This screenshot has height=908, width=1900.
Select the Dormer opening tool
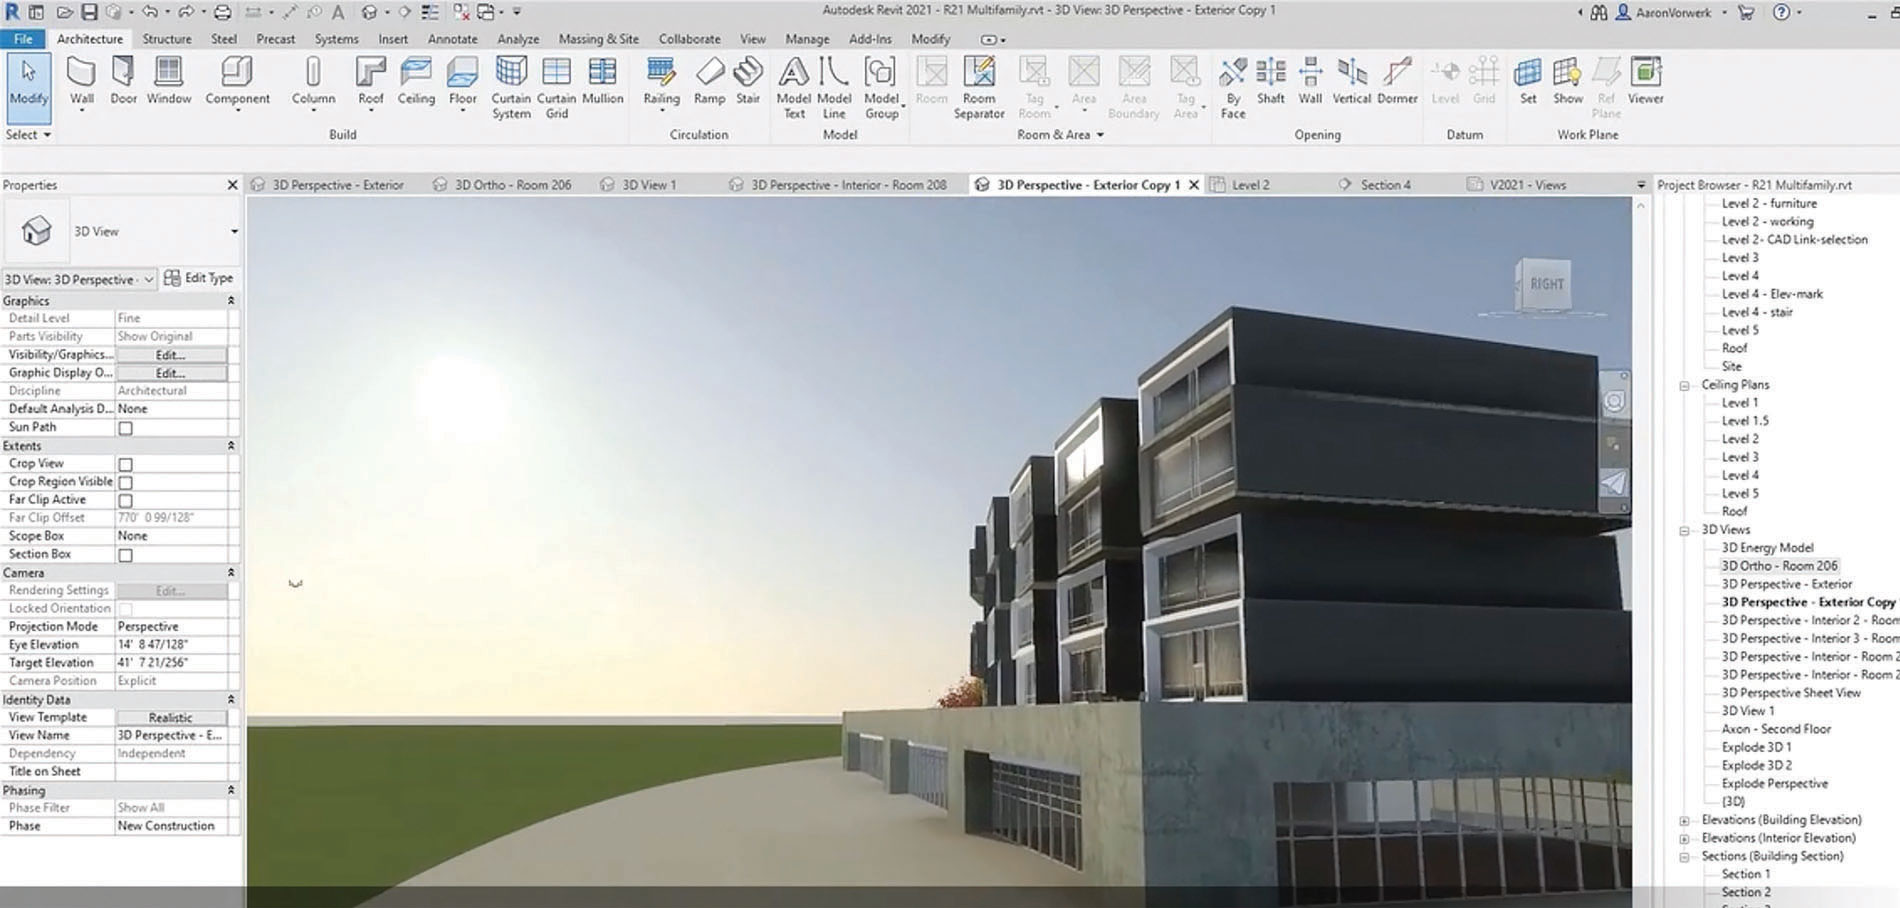tap(1397, 82)
